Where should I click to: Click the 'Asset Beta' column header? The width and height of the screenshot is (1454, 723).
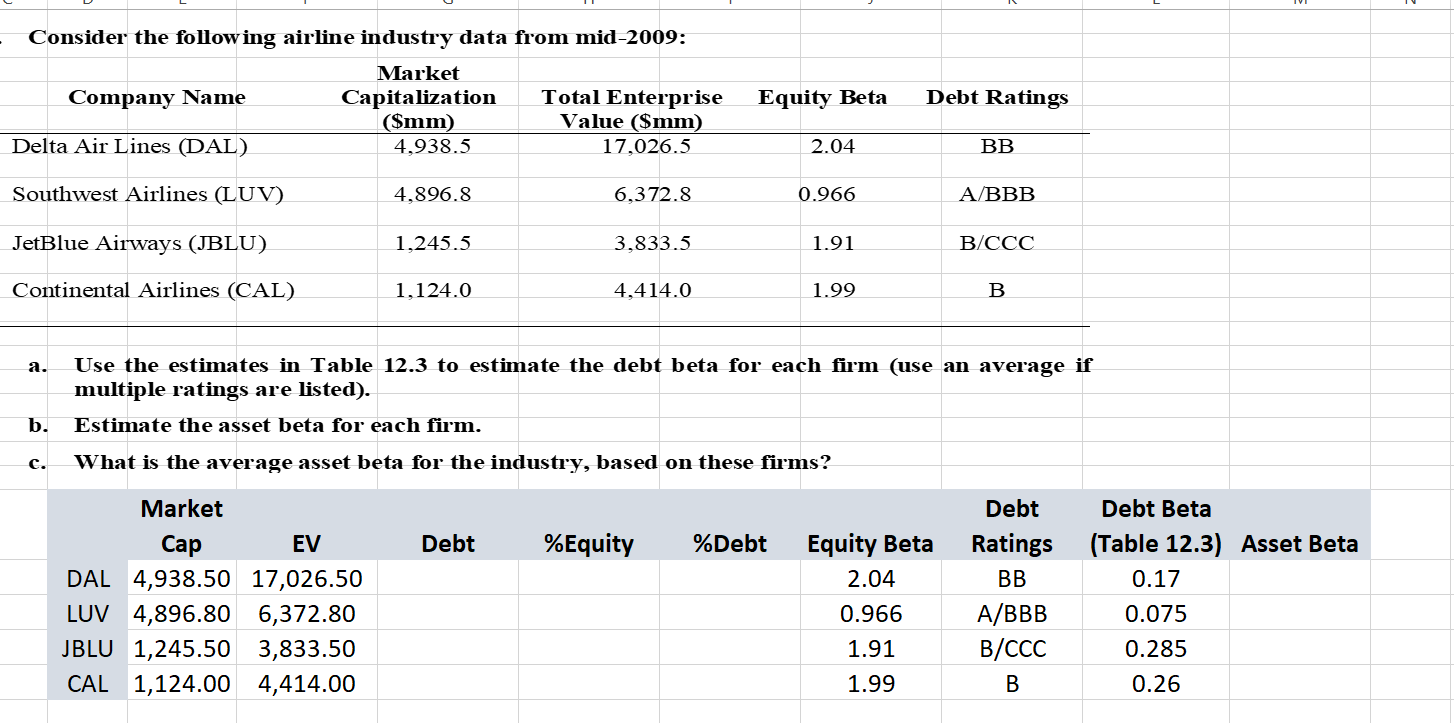pyautogui.click(x=1300, y=544)
